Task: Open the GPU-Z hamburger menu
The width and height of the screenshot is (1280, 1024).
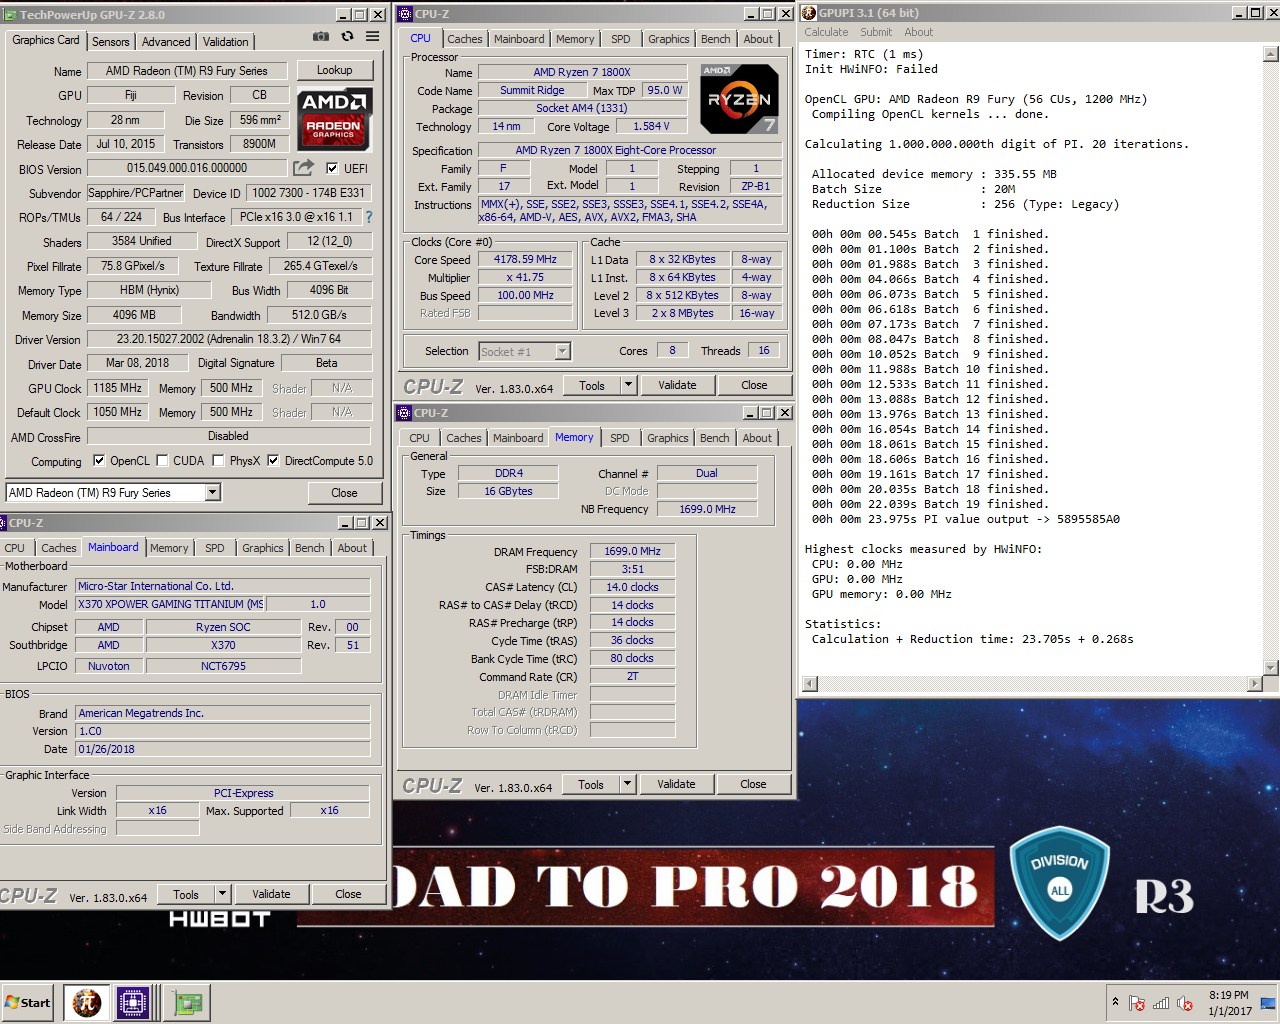Action: [372, 37]
